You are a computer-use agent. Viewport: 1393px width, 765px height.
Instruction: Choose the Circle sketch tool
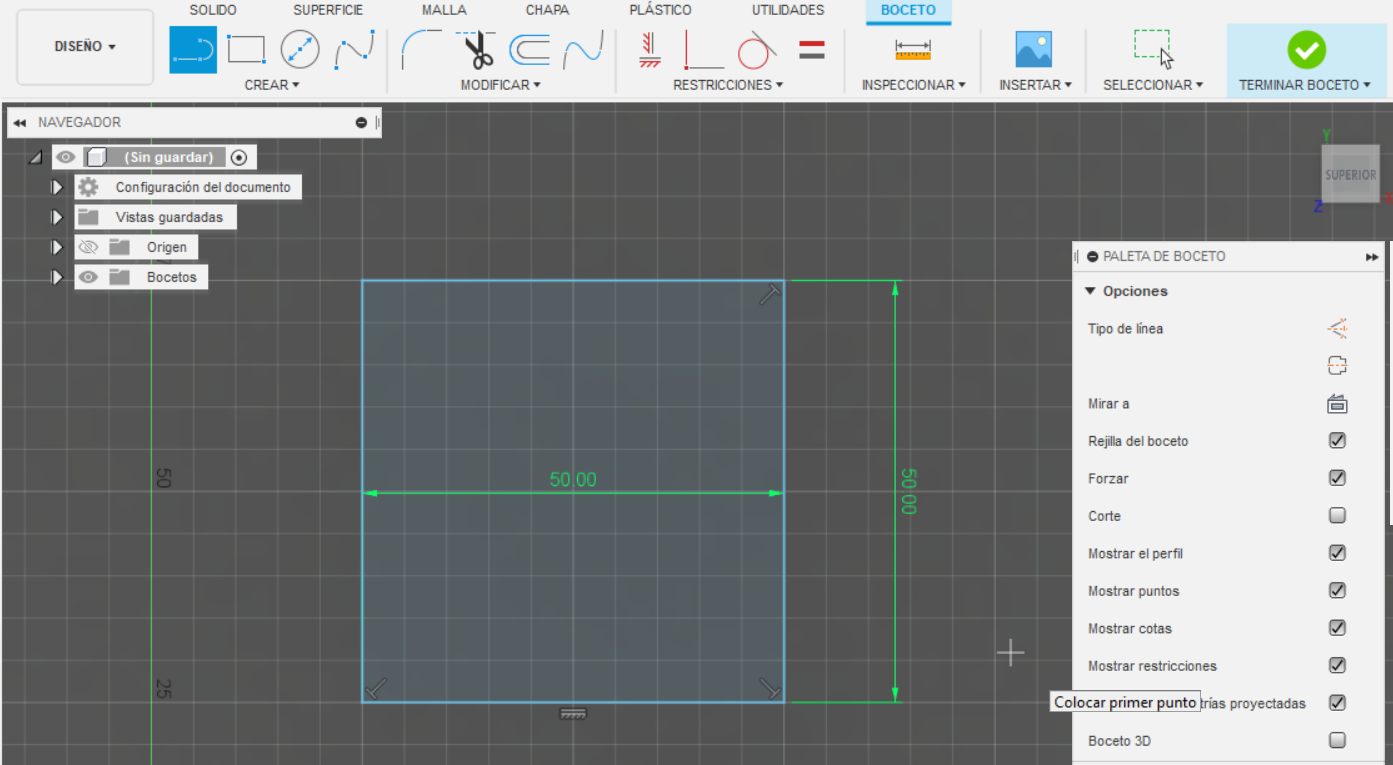(300, 49)
